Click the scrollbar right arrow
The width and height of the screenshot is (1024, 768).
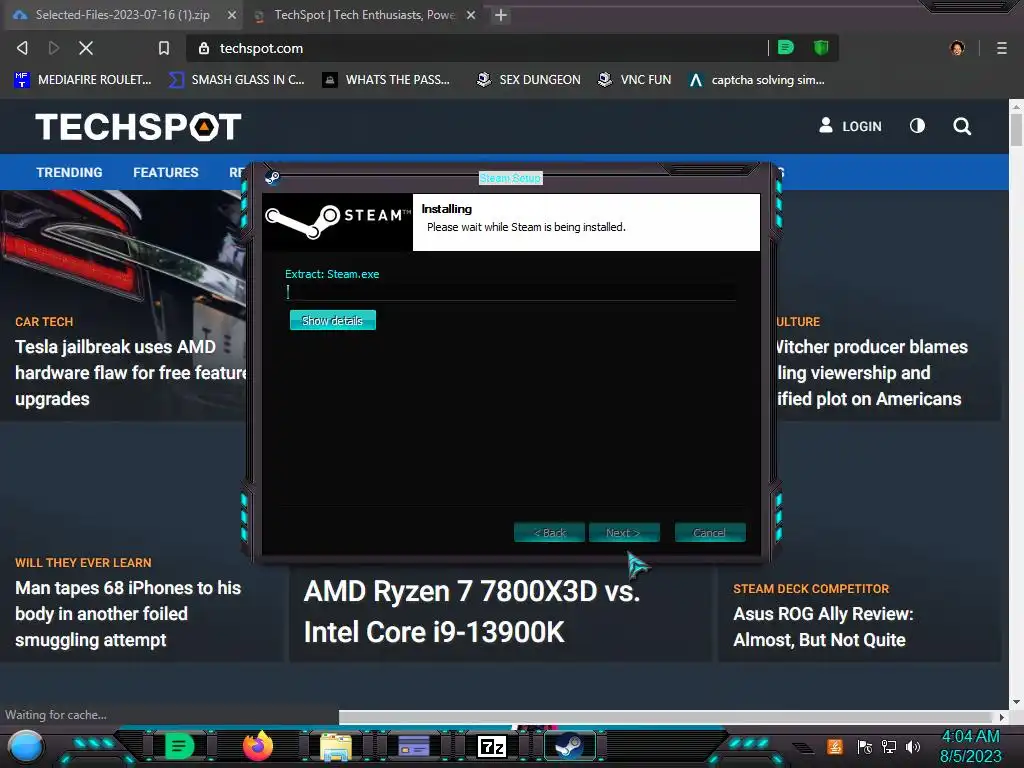point(1002,717)
